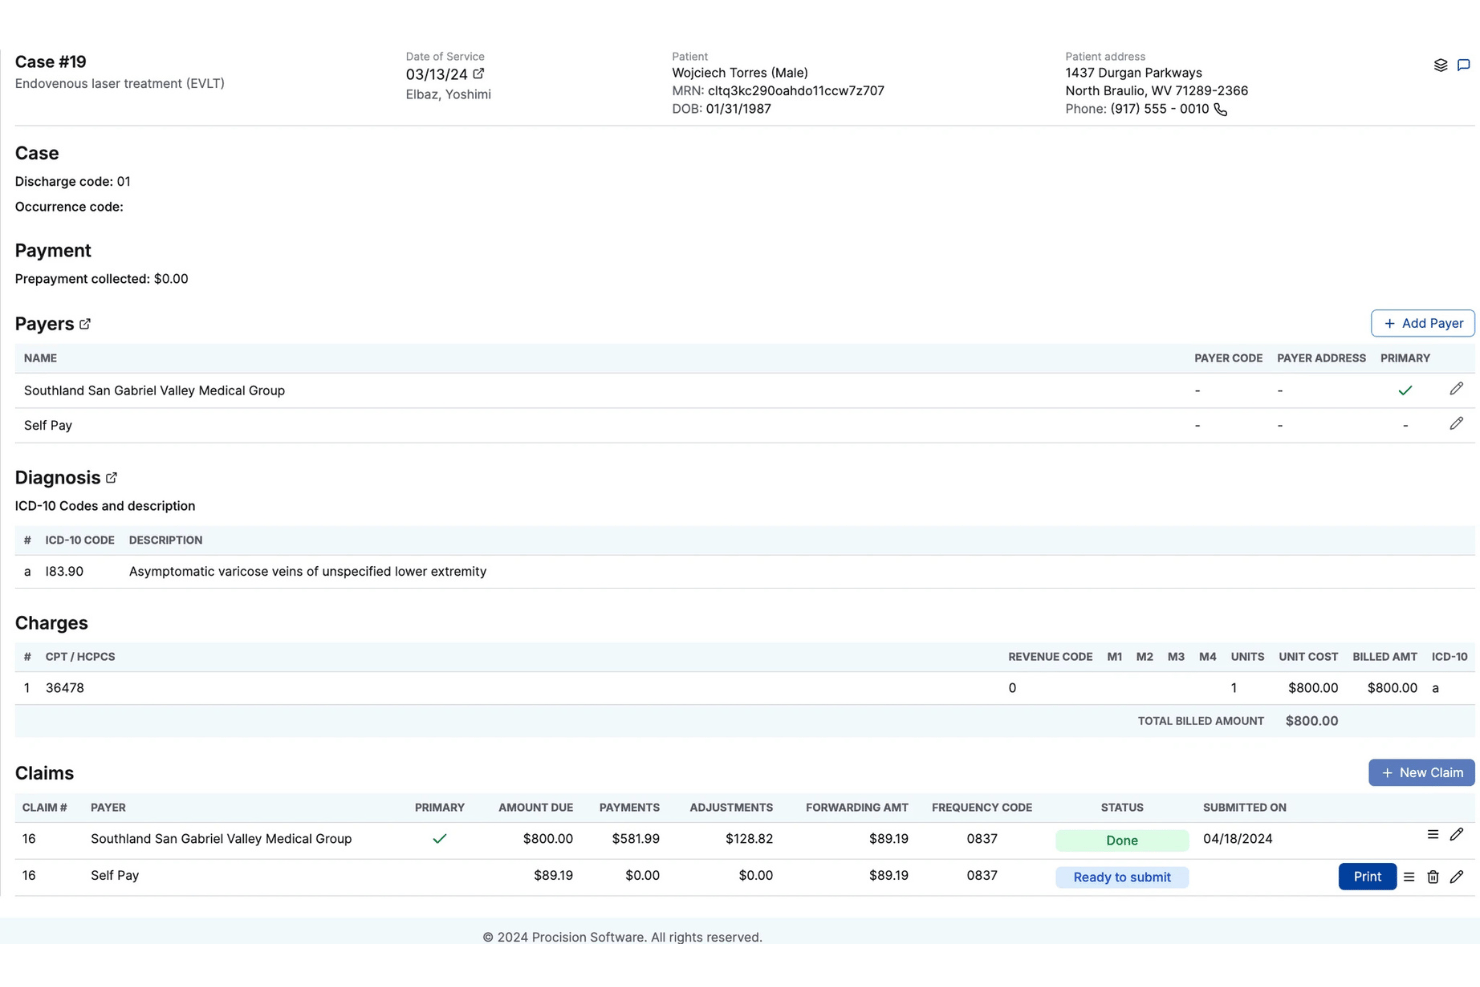Click the Add Payer button
The image size is (1480, 987).
point(1423,323)
